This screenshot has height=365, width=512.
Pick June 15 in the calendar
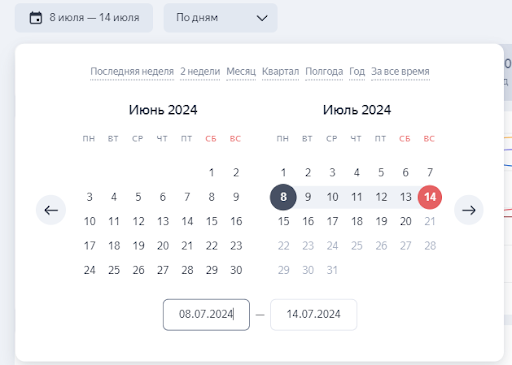click(x=212, y=221)
